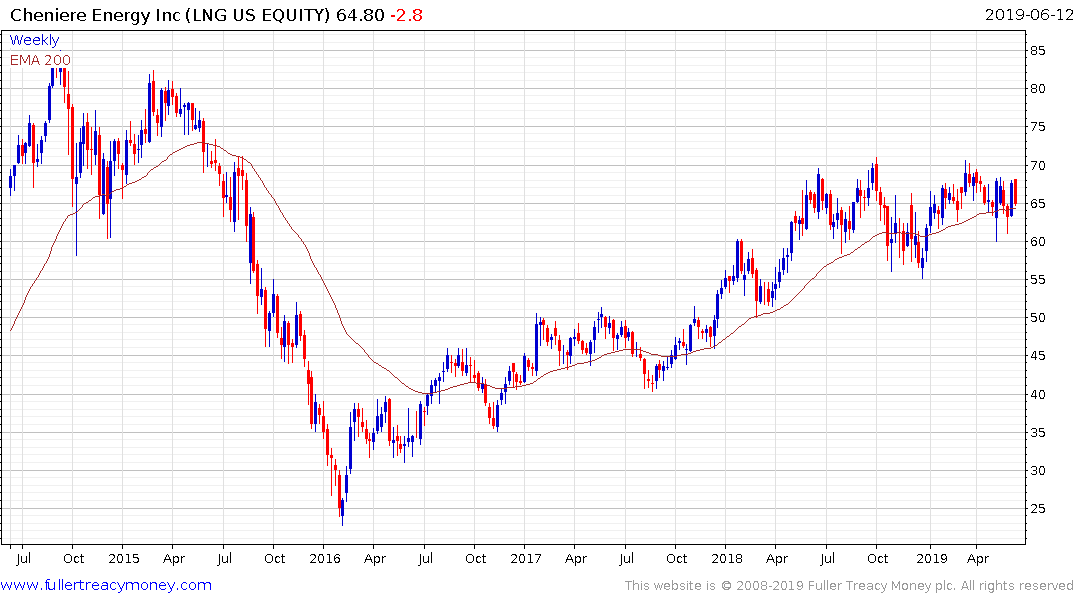Viewport: 1075px width, 600px height.
Task: Click the 40 price axis label
Action: [1037, 394]
